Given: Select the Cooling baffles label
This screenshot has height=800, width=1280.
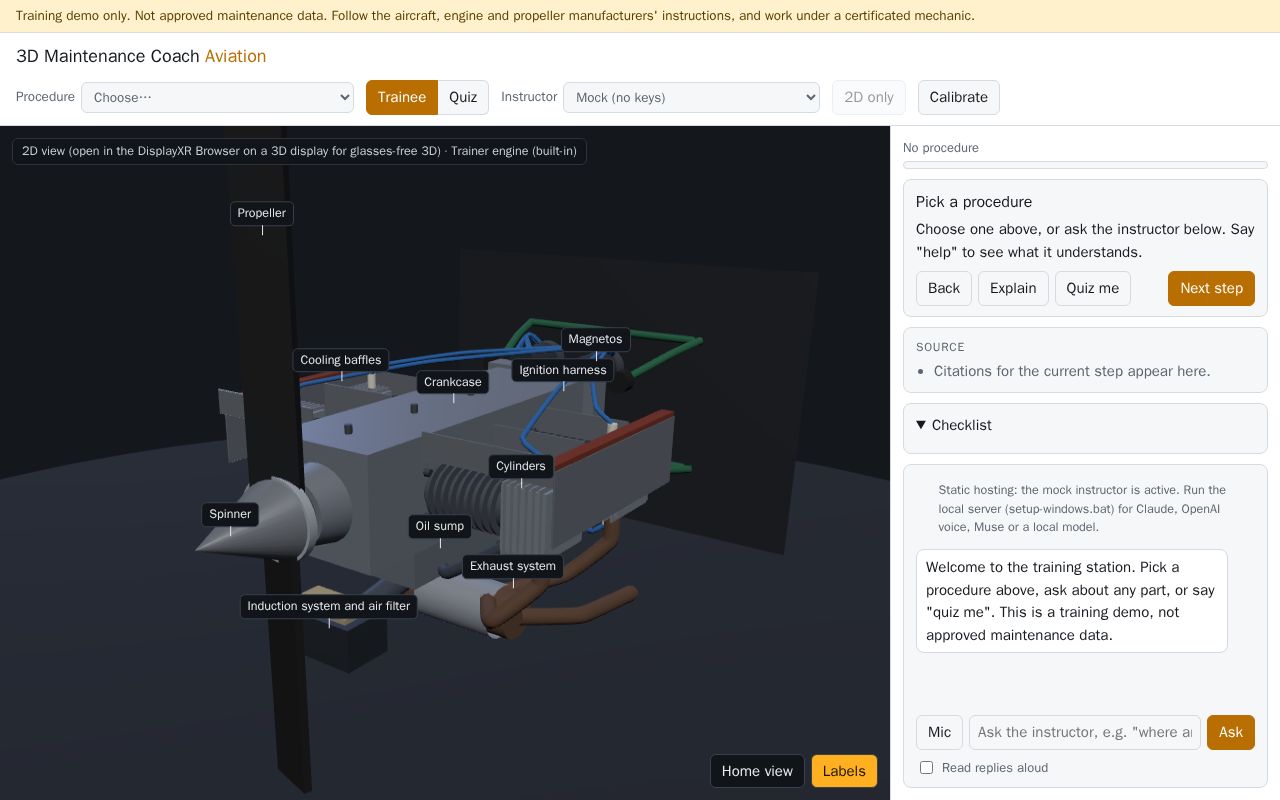Looking at the screenshot, I should (x=341, y=360).
